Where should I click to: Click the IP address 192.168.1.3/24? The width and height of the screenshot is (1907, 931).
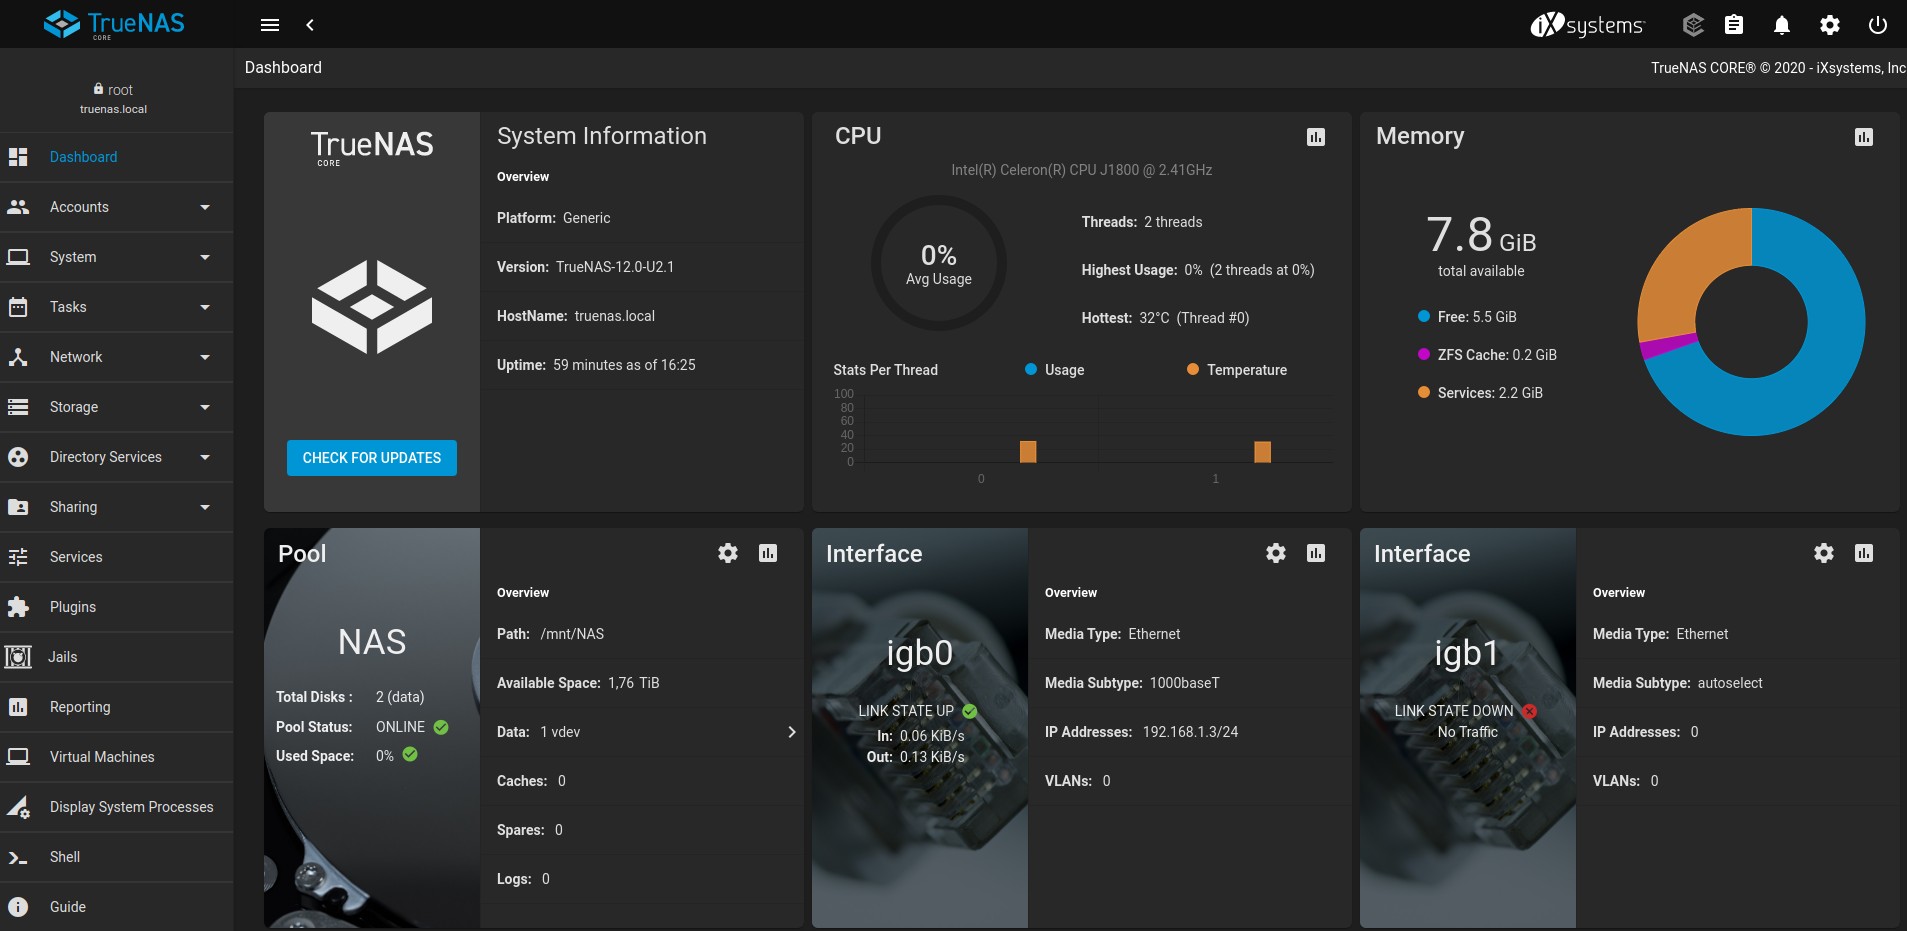point(1190,732)
